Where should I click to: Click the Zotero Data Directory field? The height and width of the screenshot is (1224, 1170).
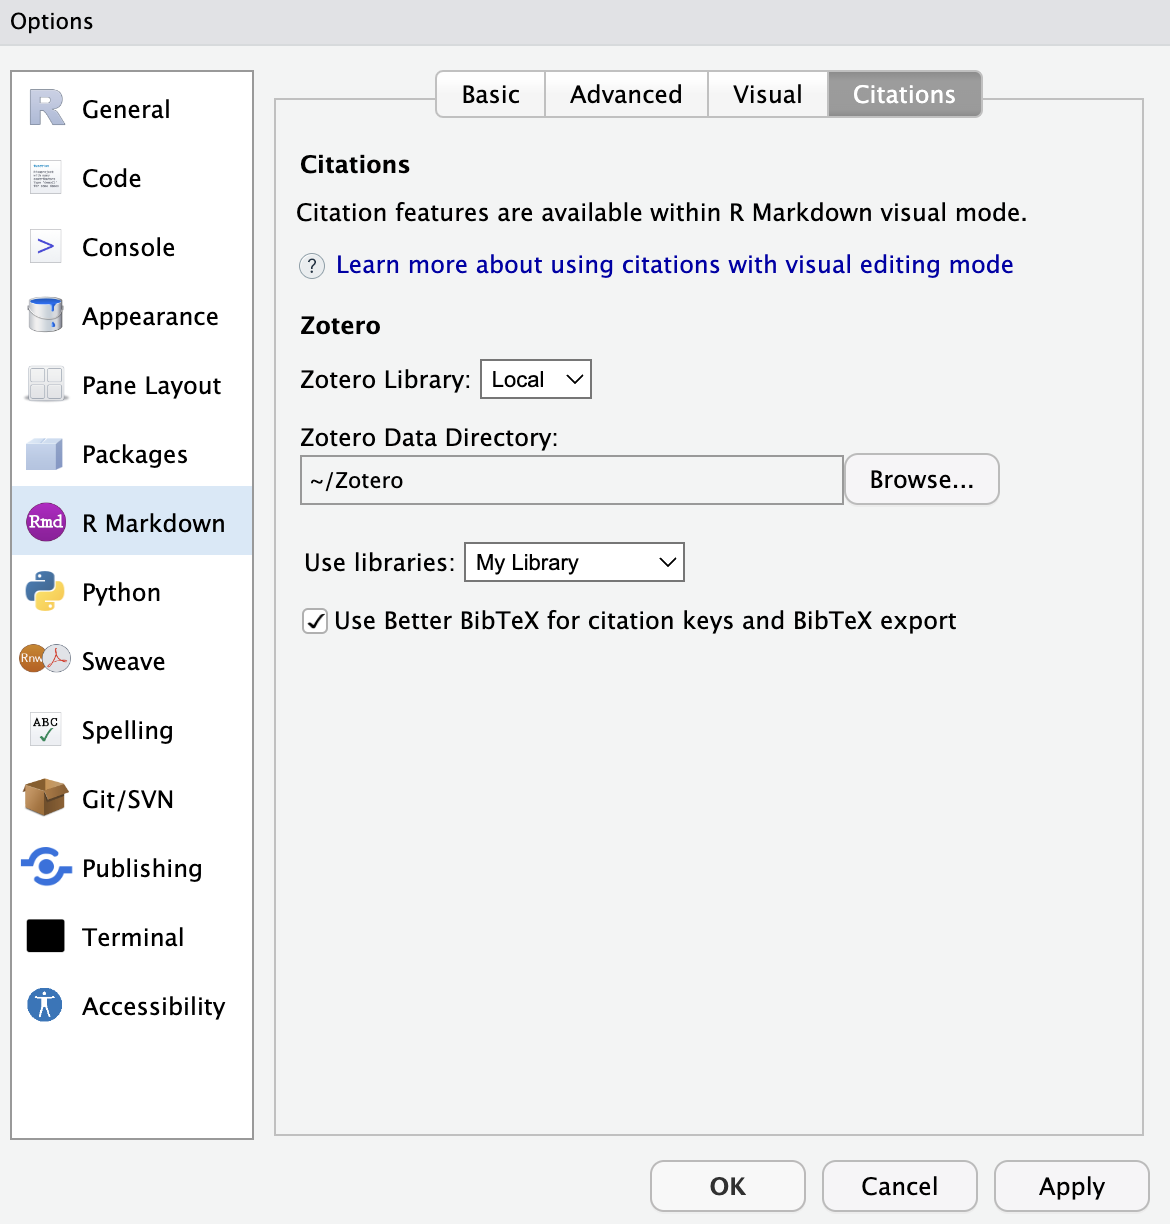[x=570, y=480]
